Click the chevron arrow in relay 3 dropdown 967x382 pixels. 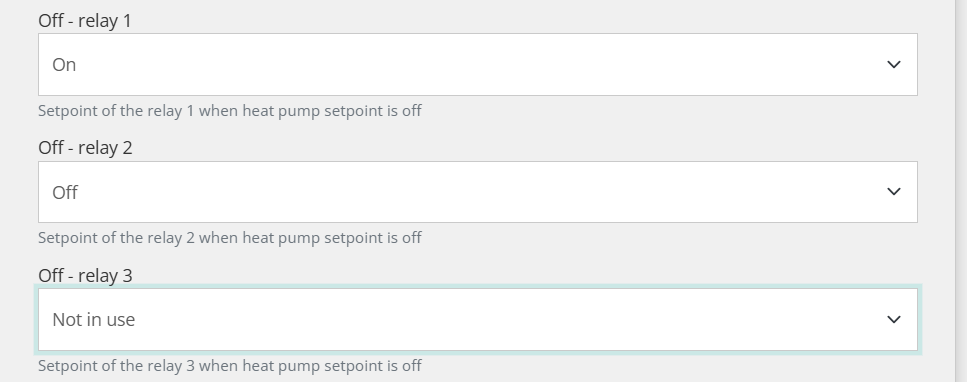(894, 320)
